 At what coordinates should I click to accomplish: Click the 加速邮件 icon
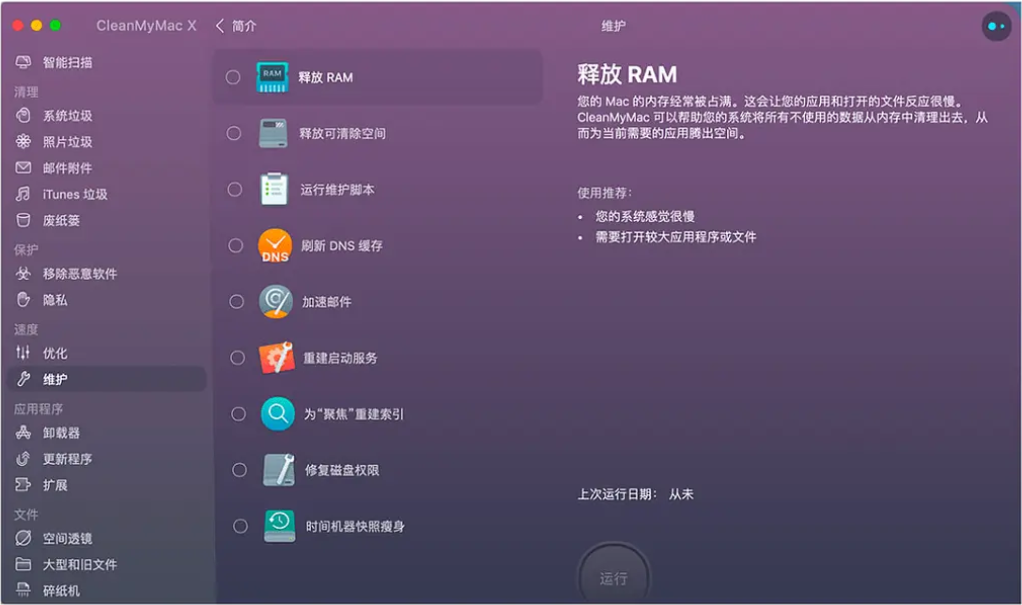coord(276,301)
